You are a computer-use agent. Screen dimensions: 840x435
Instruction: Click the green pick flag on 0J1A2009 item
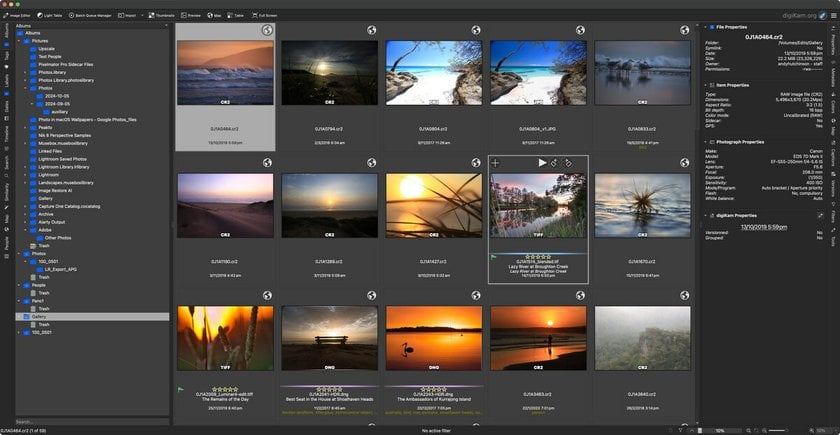[x=180, y=389]
